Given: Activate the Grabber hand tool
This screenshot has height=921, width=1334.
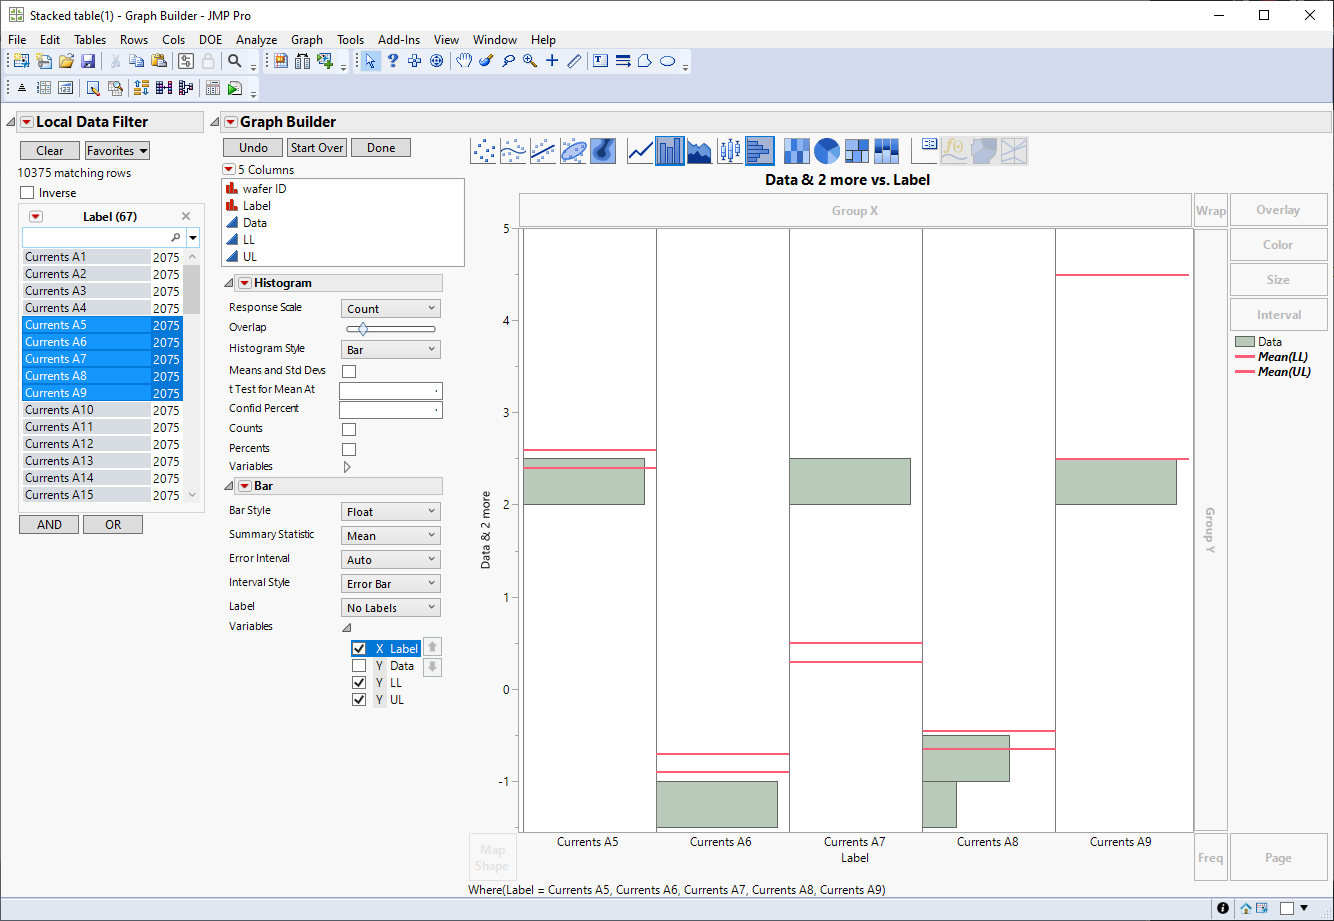Looking at the screenshot, I should tap(464, 61).
